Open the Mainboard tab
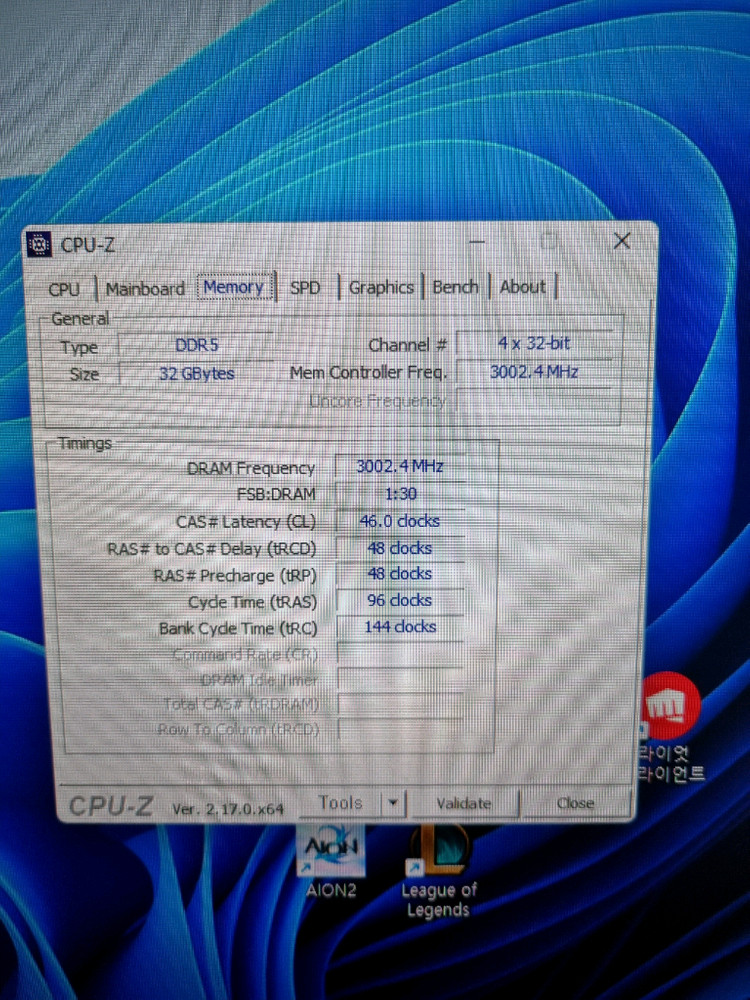 [x=145, y=289]
